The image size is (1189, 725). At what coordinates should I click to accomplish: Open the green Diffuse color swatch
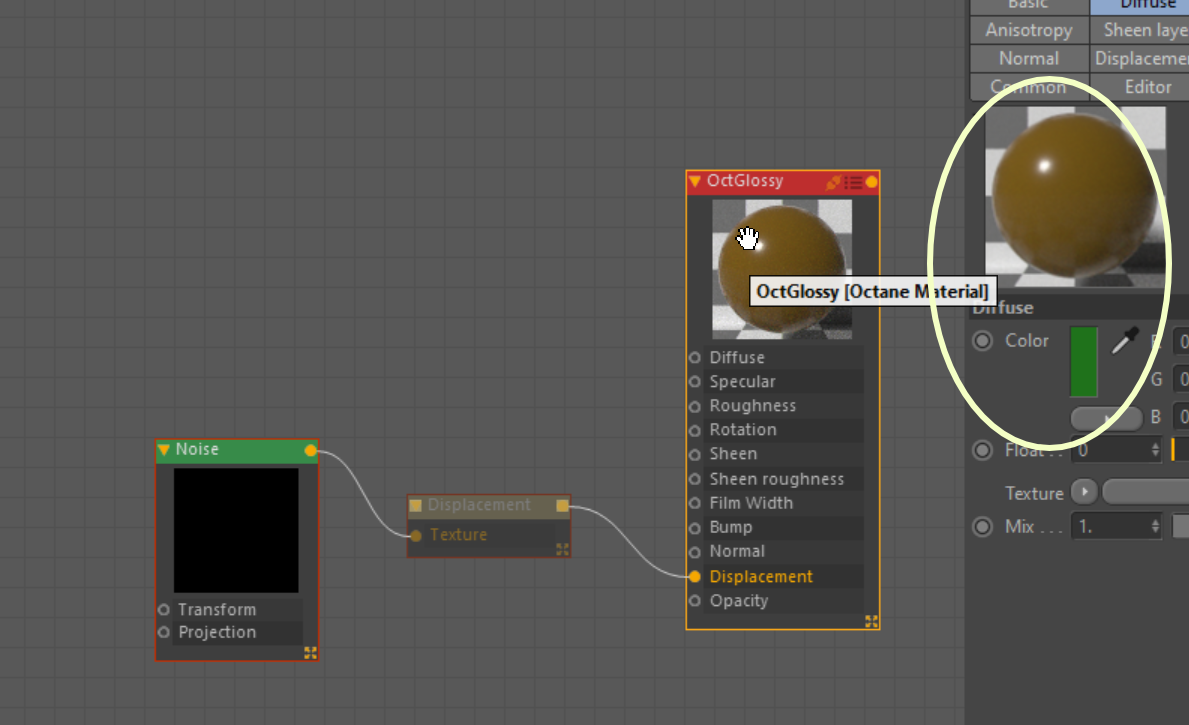[1084, 362]
